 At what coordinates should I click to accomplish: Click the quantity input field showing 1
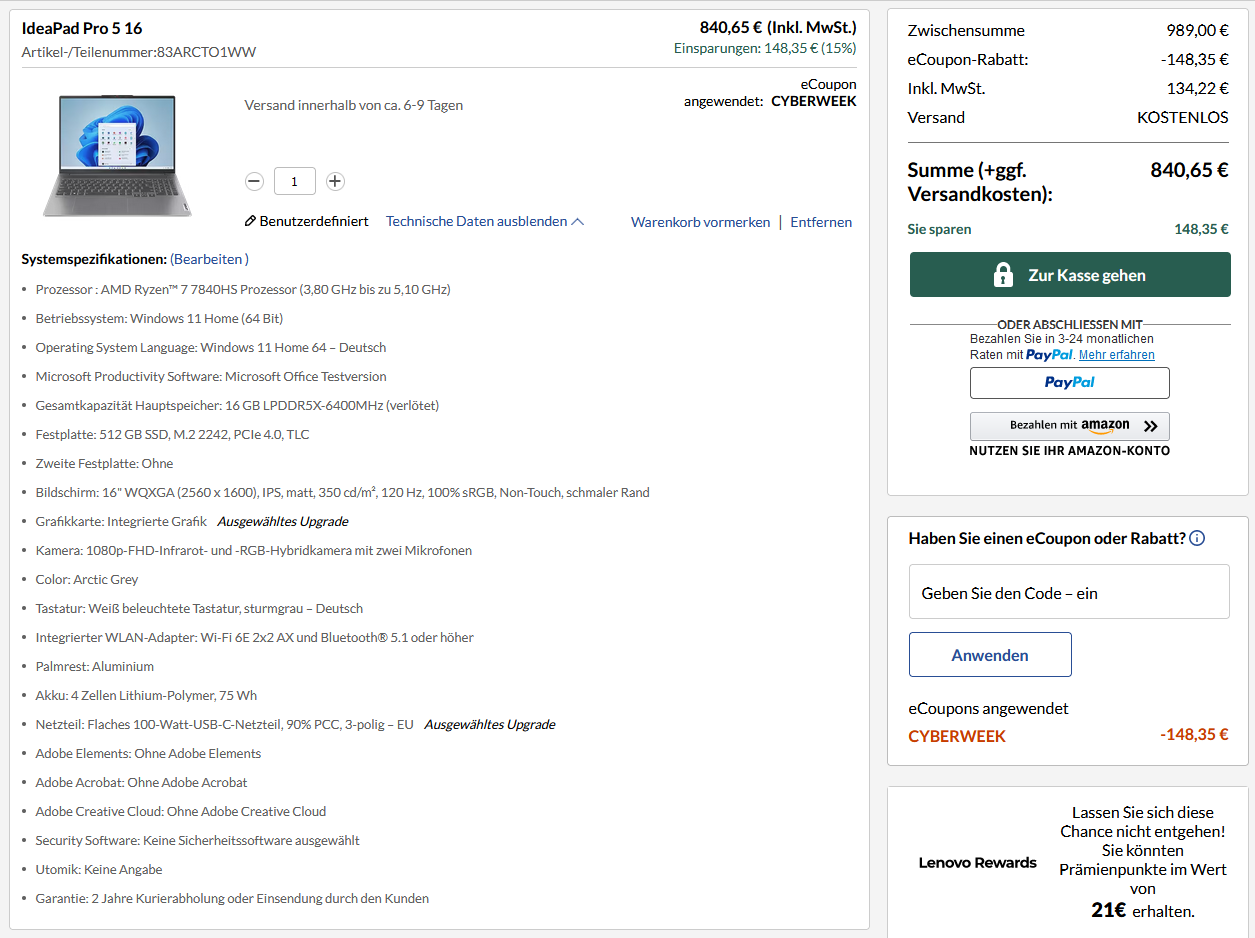point(295,181)
